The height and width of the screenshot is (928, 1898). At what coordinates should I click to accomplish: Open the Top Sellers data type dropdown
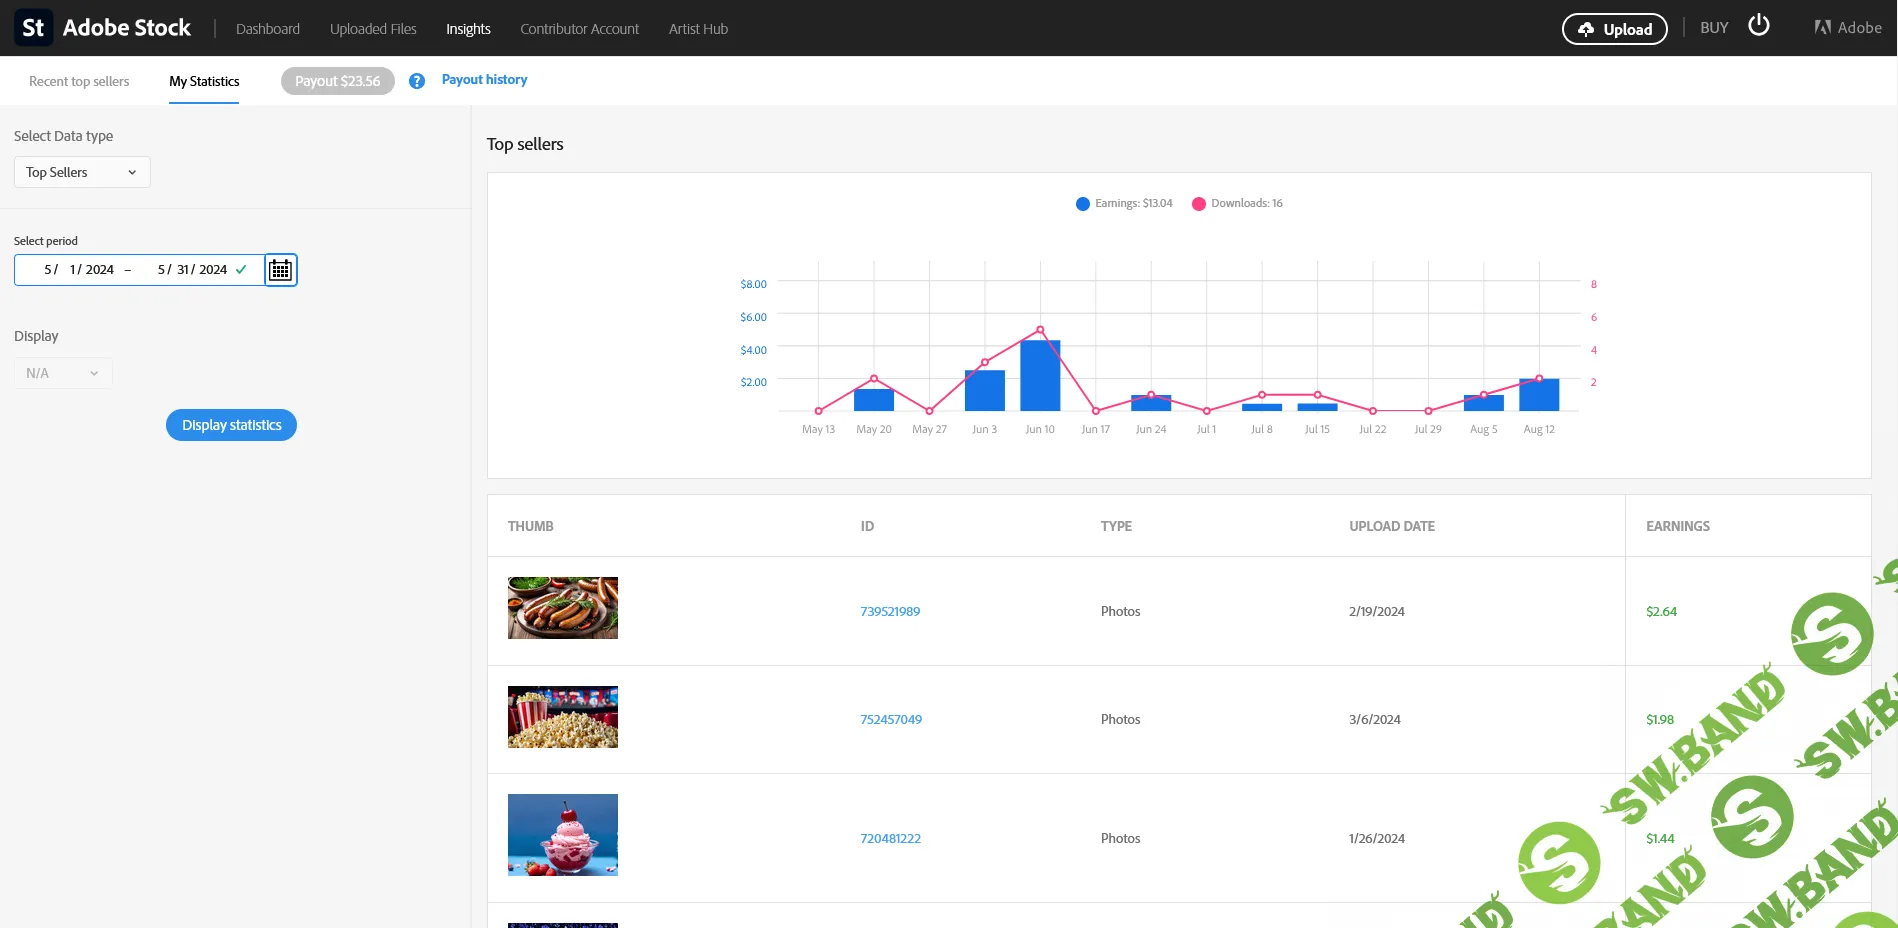click(82, 172)
